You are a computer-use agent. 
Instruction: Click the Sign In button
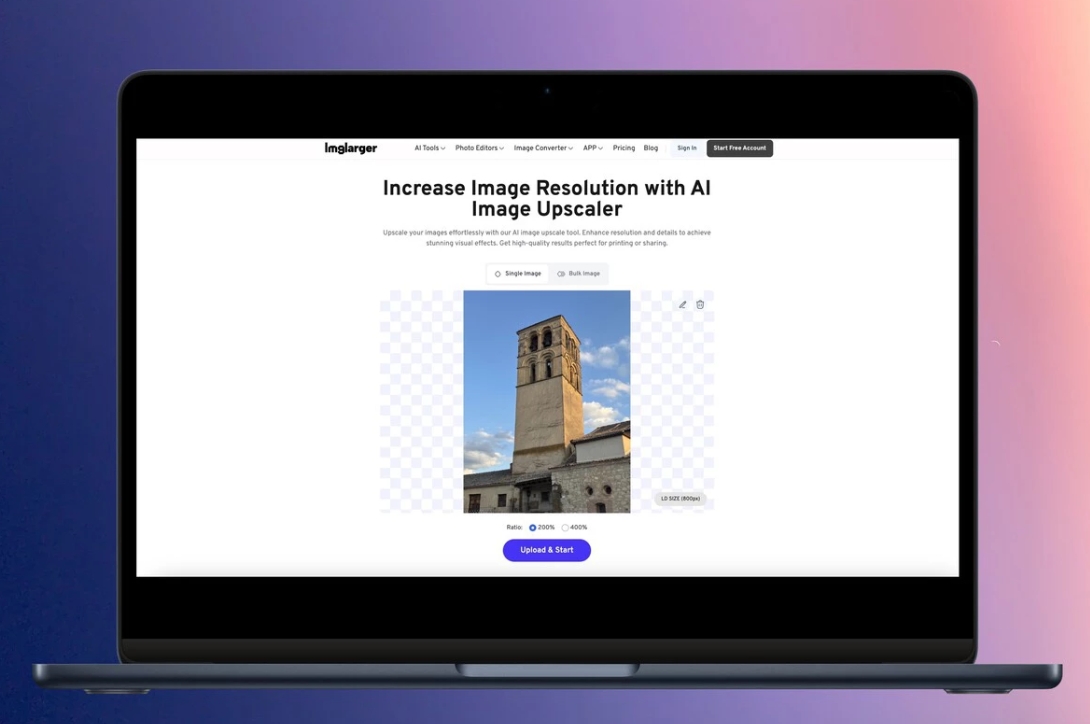point(687,148)
